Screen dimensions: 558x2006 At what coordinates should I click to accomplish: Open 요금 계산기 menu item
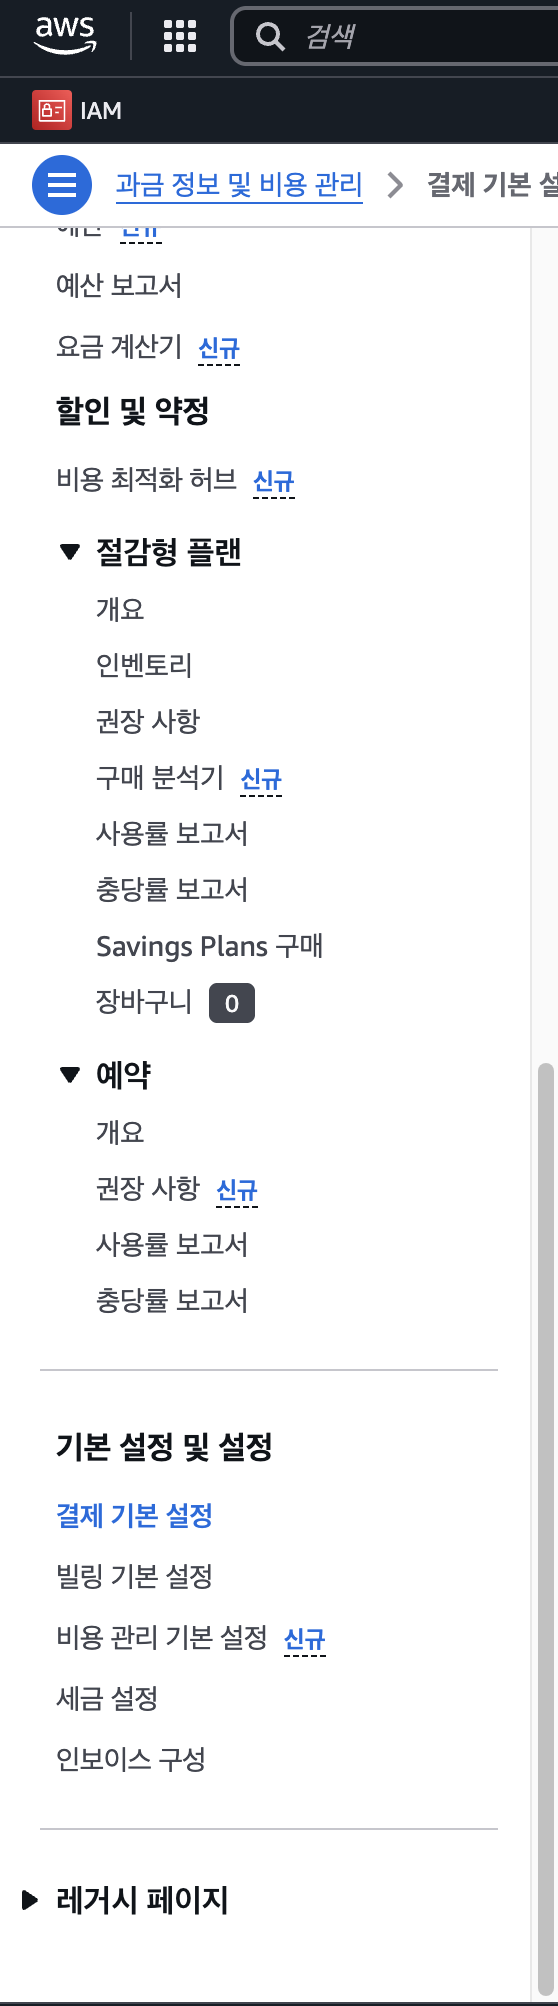pos(119,347)
